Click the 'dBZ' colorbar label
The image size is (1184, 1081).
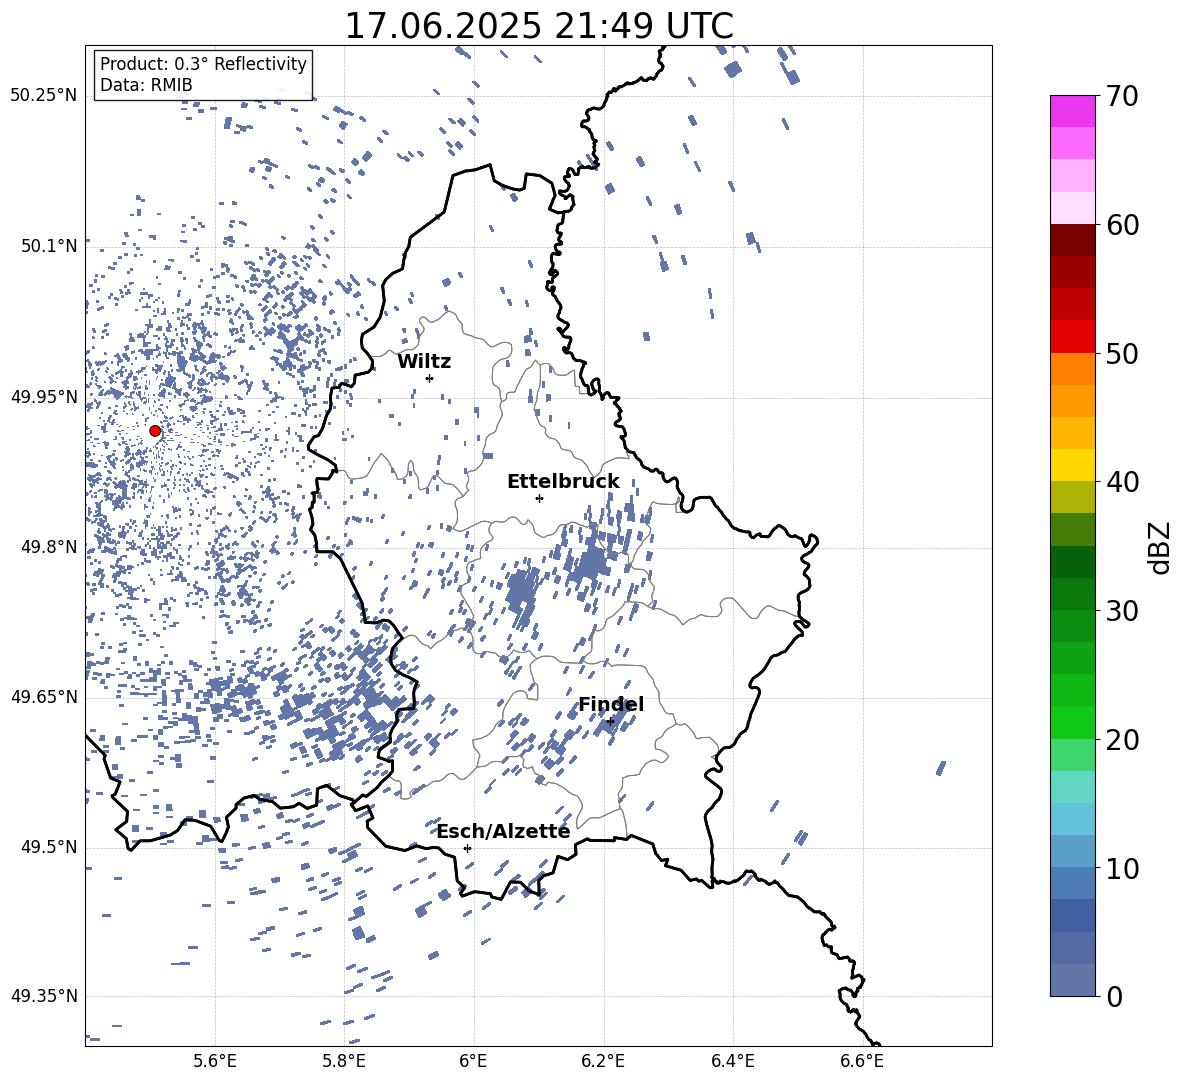click(1161, 547)
